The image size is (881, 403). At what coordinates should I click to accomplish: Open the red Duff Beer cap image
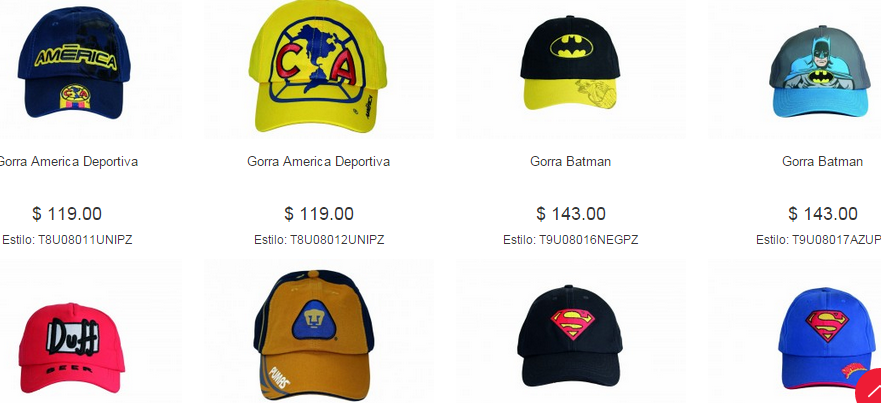[x=72, y=347]
